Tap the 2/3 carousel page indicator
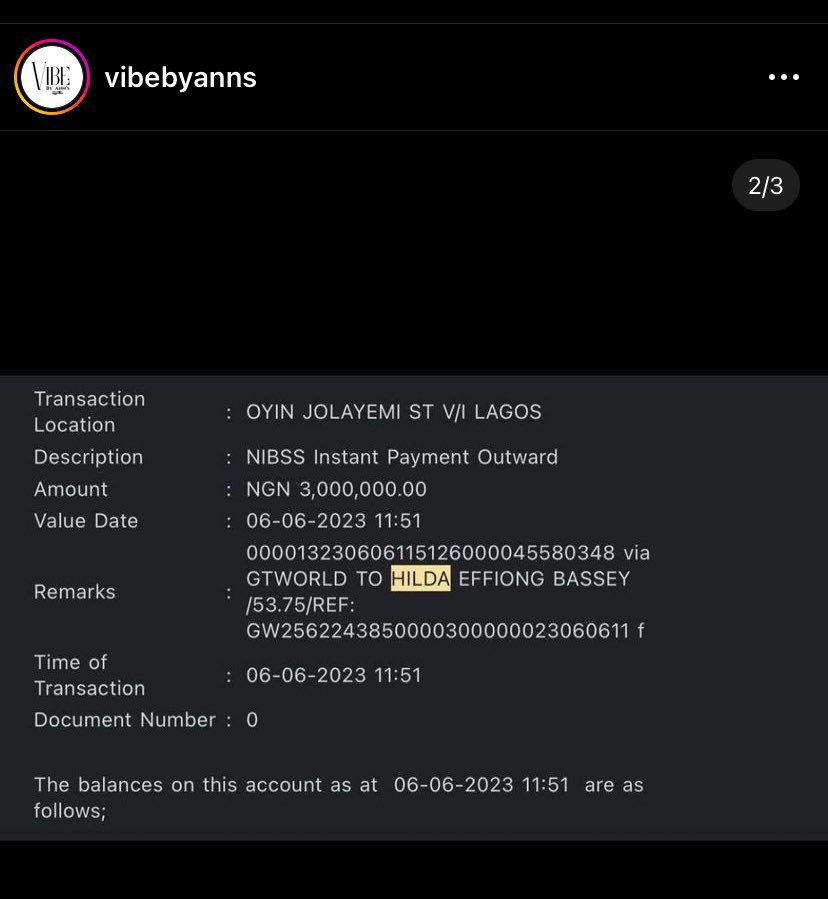The width and height of the screenshot is (828, 899). click(x=765, y=185)
